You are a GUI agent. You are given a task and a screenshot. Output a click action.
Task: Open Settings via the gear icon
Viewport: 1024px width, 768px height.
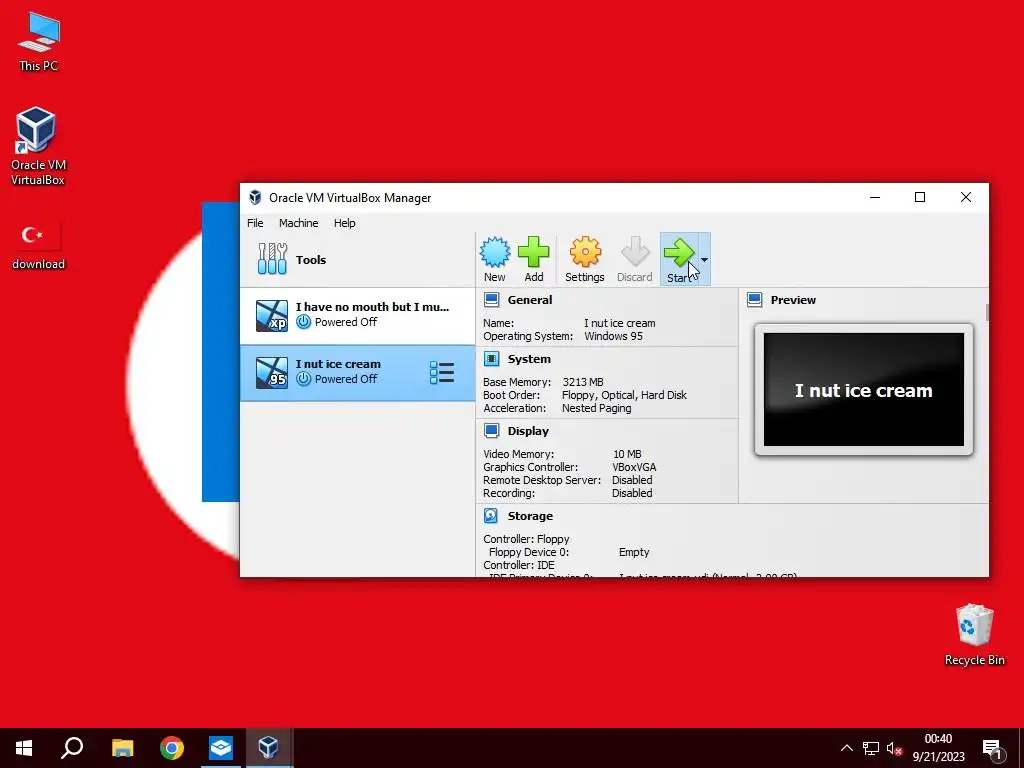point(585,252)
